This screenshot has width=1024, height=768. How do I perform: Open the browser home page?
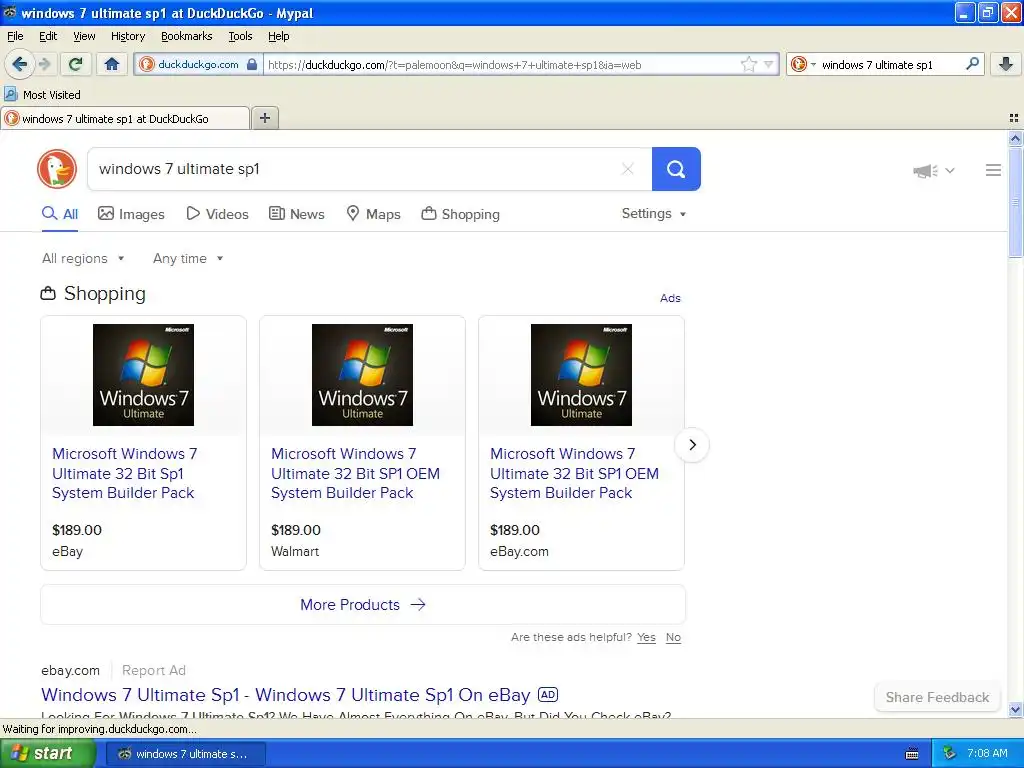pyautogui.click(x=112, y=64)
